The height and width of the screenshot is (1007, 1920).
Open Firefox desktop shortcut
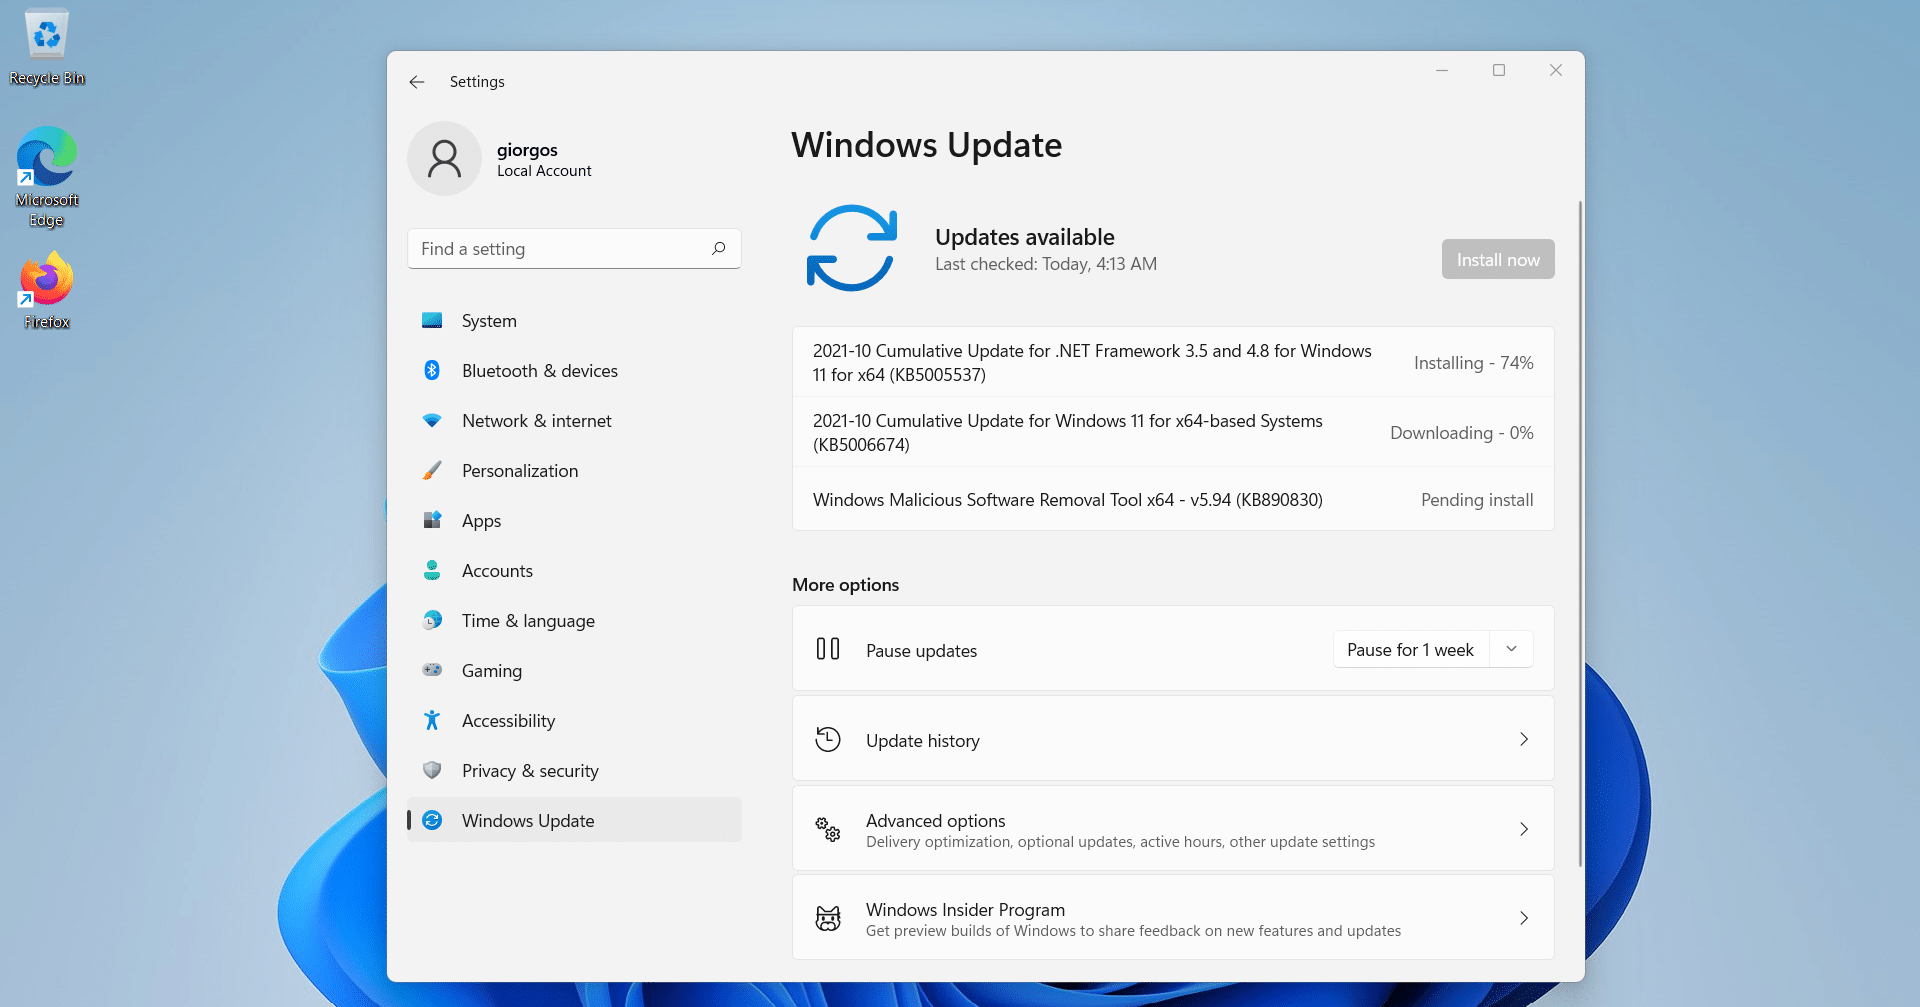click(47, 290)
